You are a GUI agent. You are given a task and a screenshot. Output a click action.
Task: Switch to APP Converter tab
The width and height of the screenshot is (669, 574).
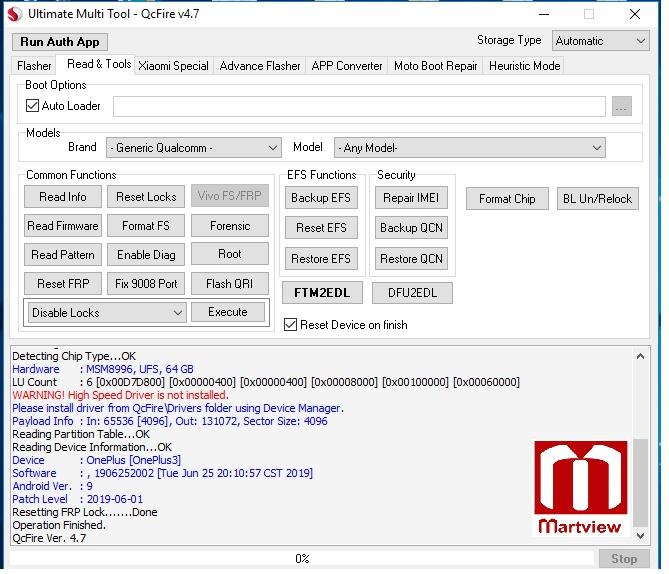point(347,66)
